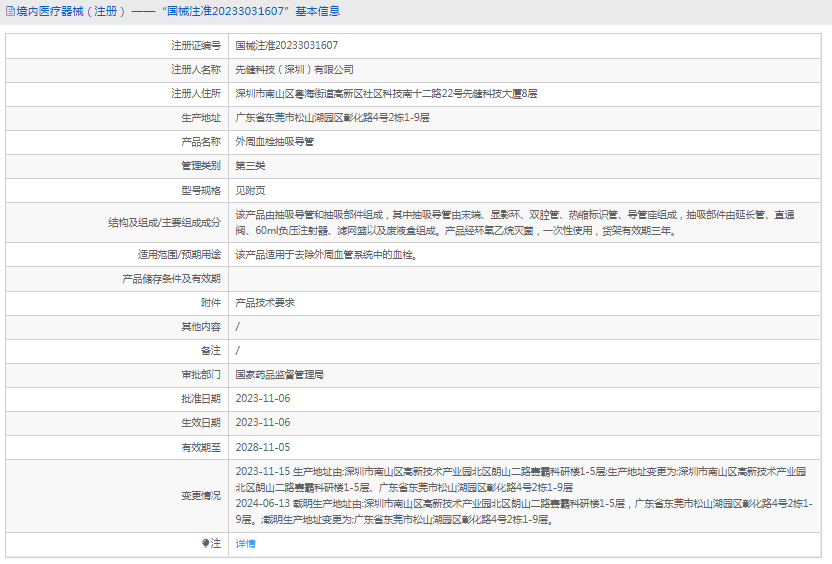Click the slash value in 备注 row

tap(238, 351)
